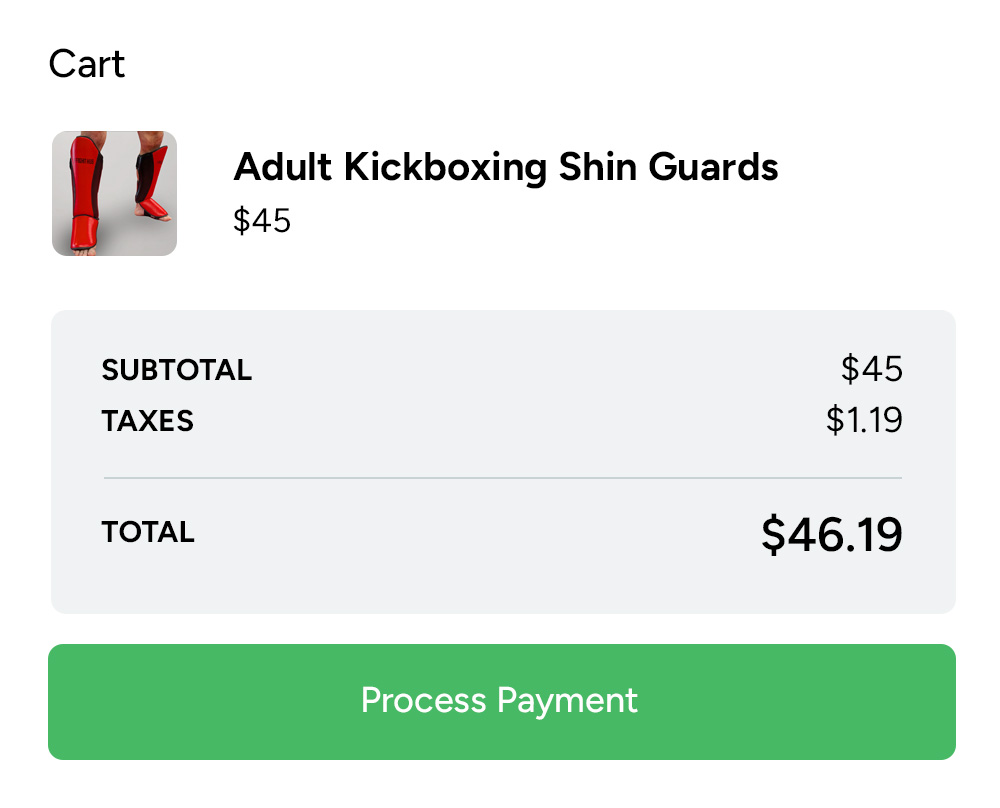
Task: Click the divider line above TOTAL
Action: pos(502,478)
